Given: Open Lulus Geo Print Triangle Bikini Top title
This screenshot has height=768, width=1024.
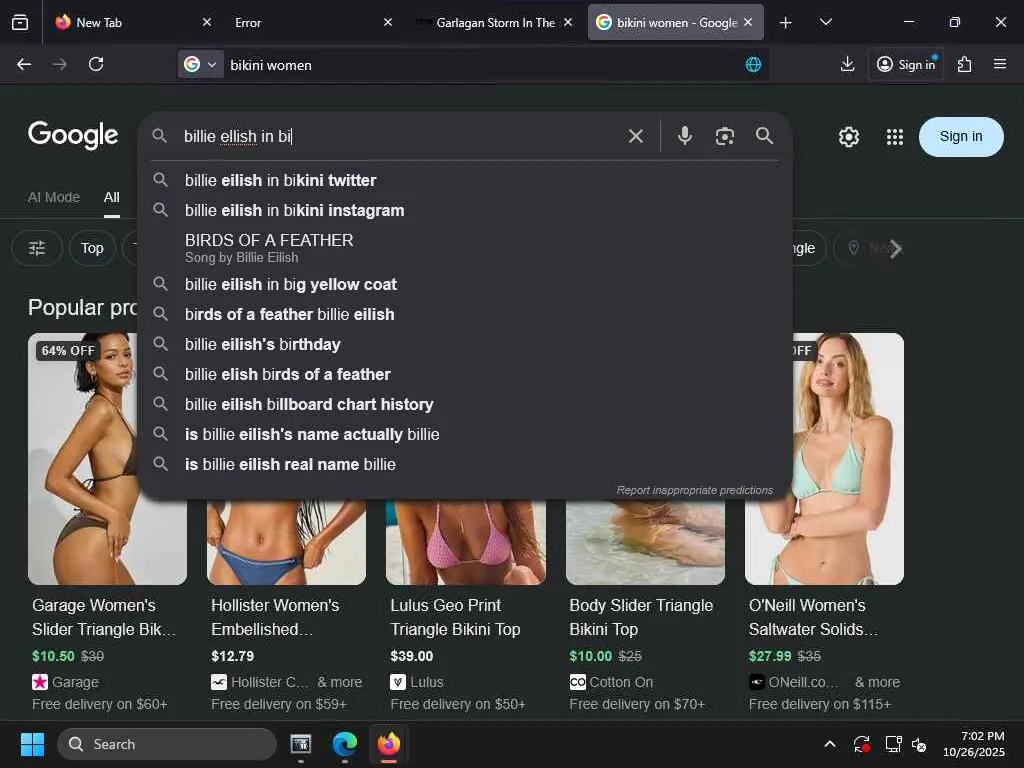Looking at the screenshot, I should [x=455, y=617].
